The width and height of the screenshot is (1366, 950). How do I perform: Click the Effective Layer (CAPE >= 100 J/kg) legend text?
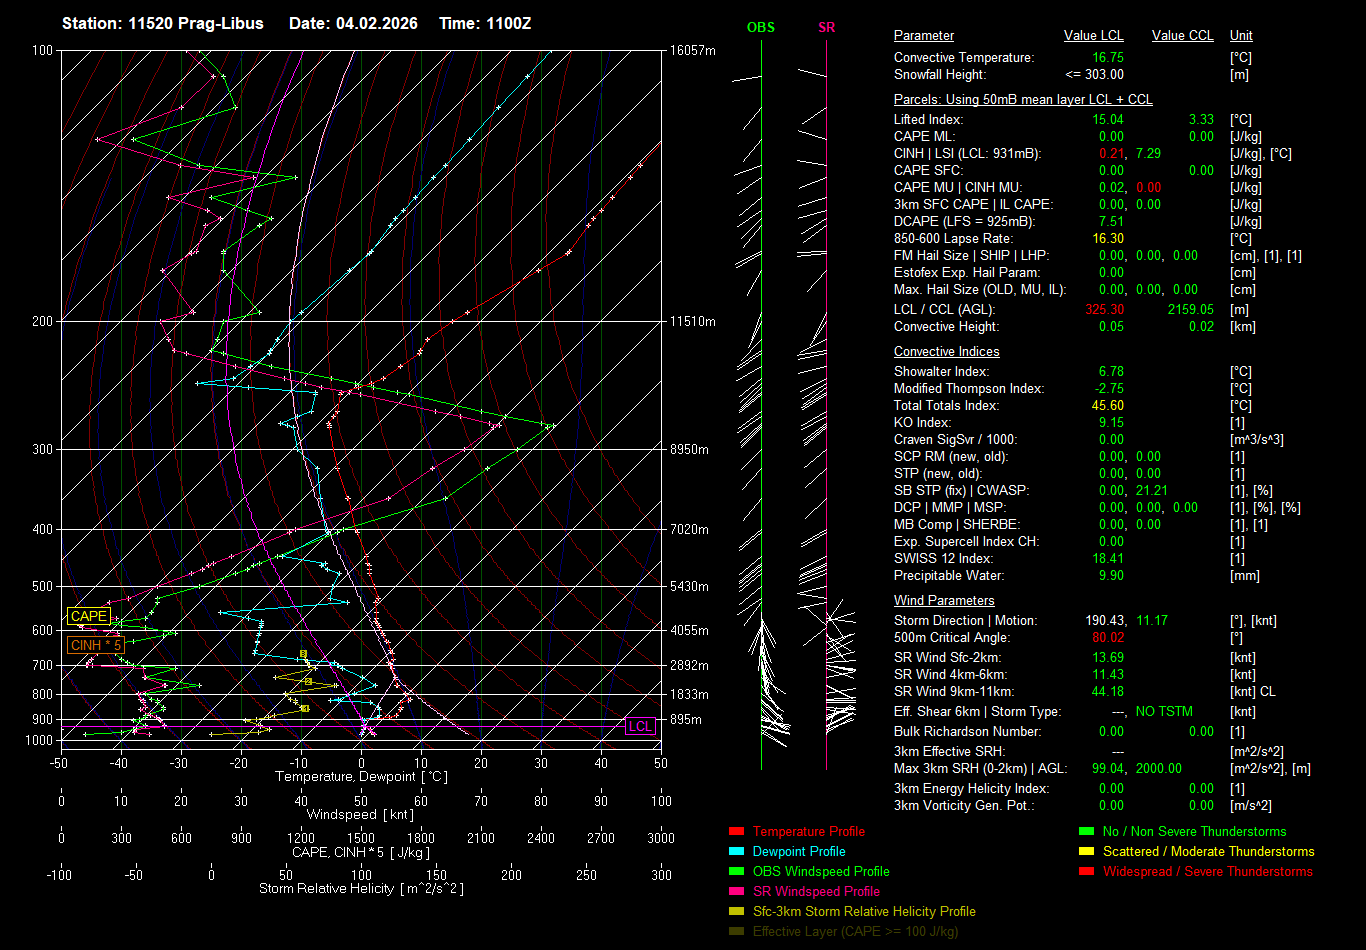(x=855, y=931)
